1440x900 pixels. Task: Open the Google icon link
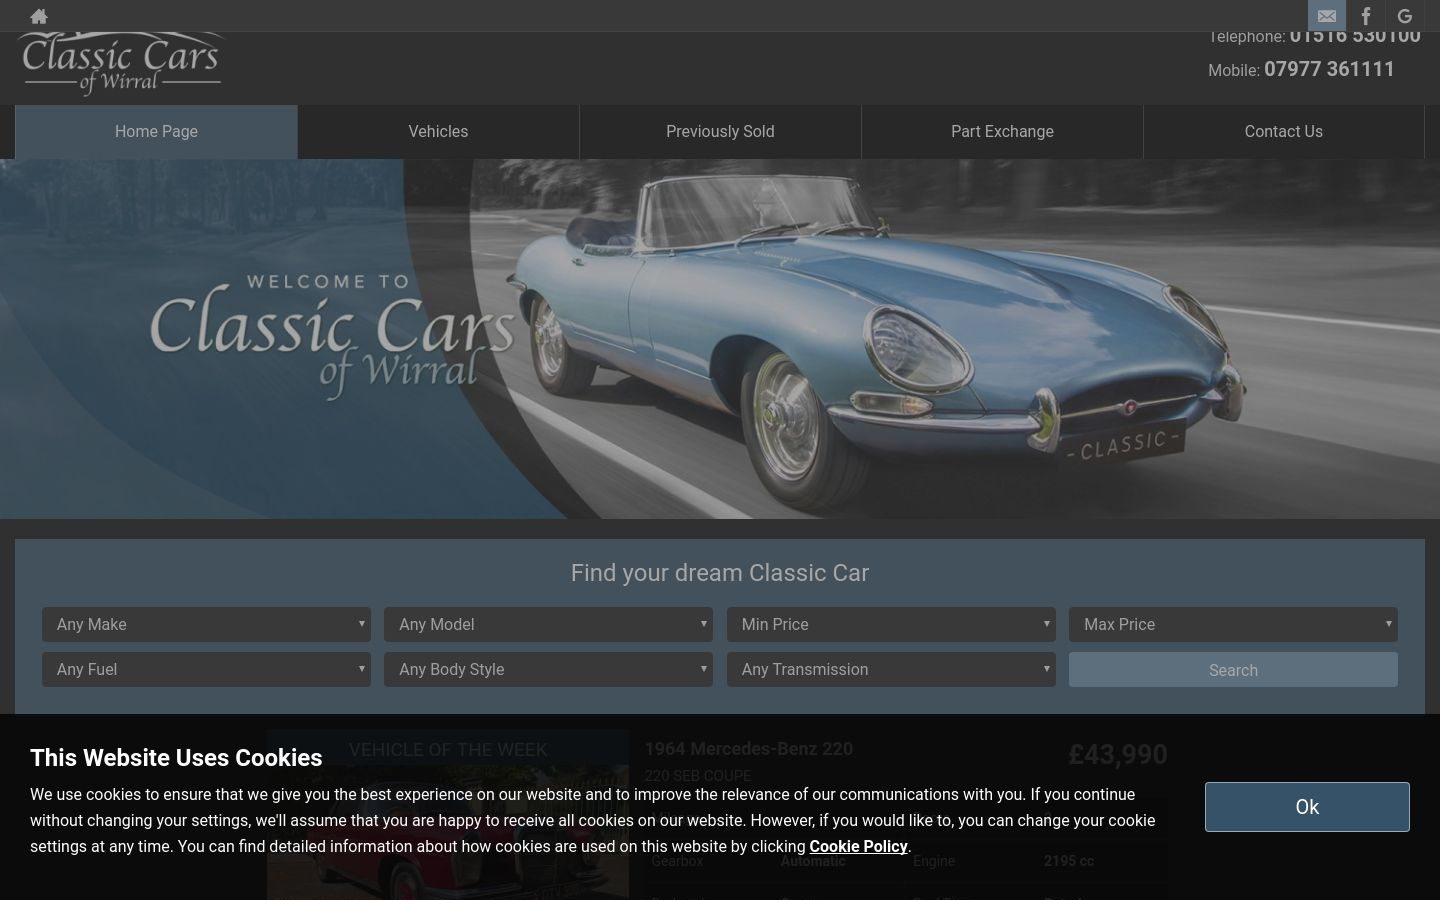pyautogui.click(x=1405, y=16)
